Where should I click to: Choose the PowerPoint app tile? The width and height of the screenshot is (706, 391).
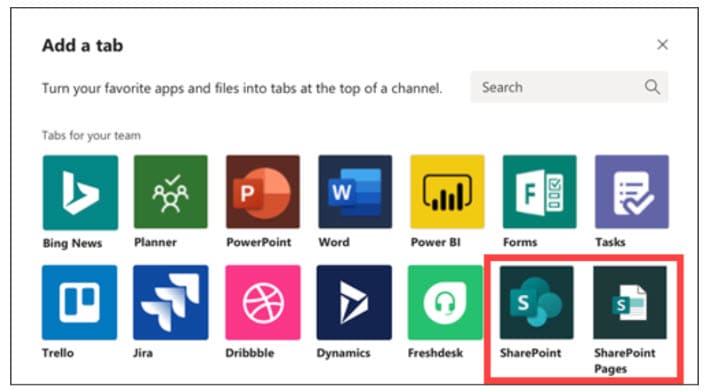(x=263, y=192)
